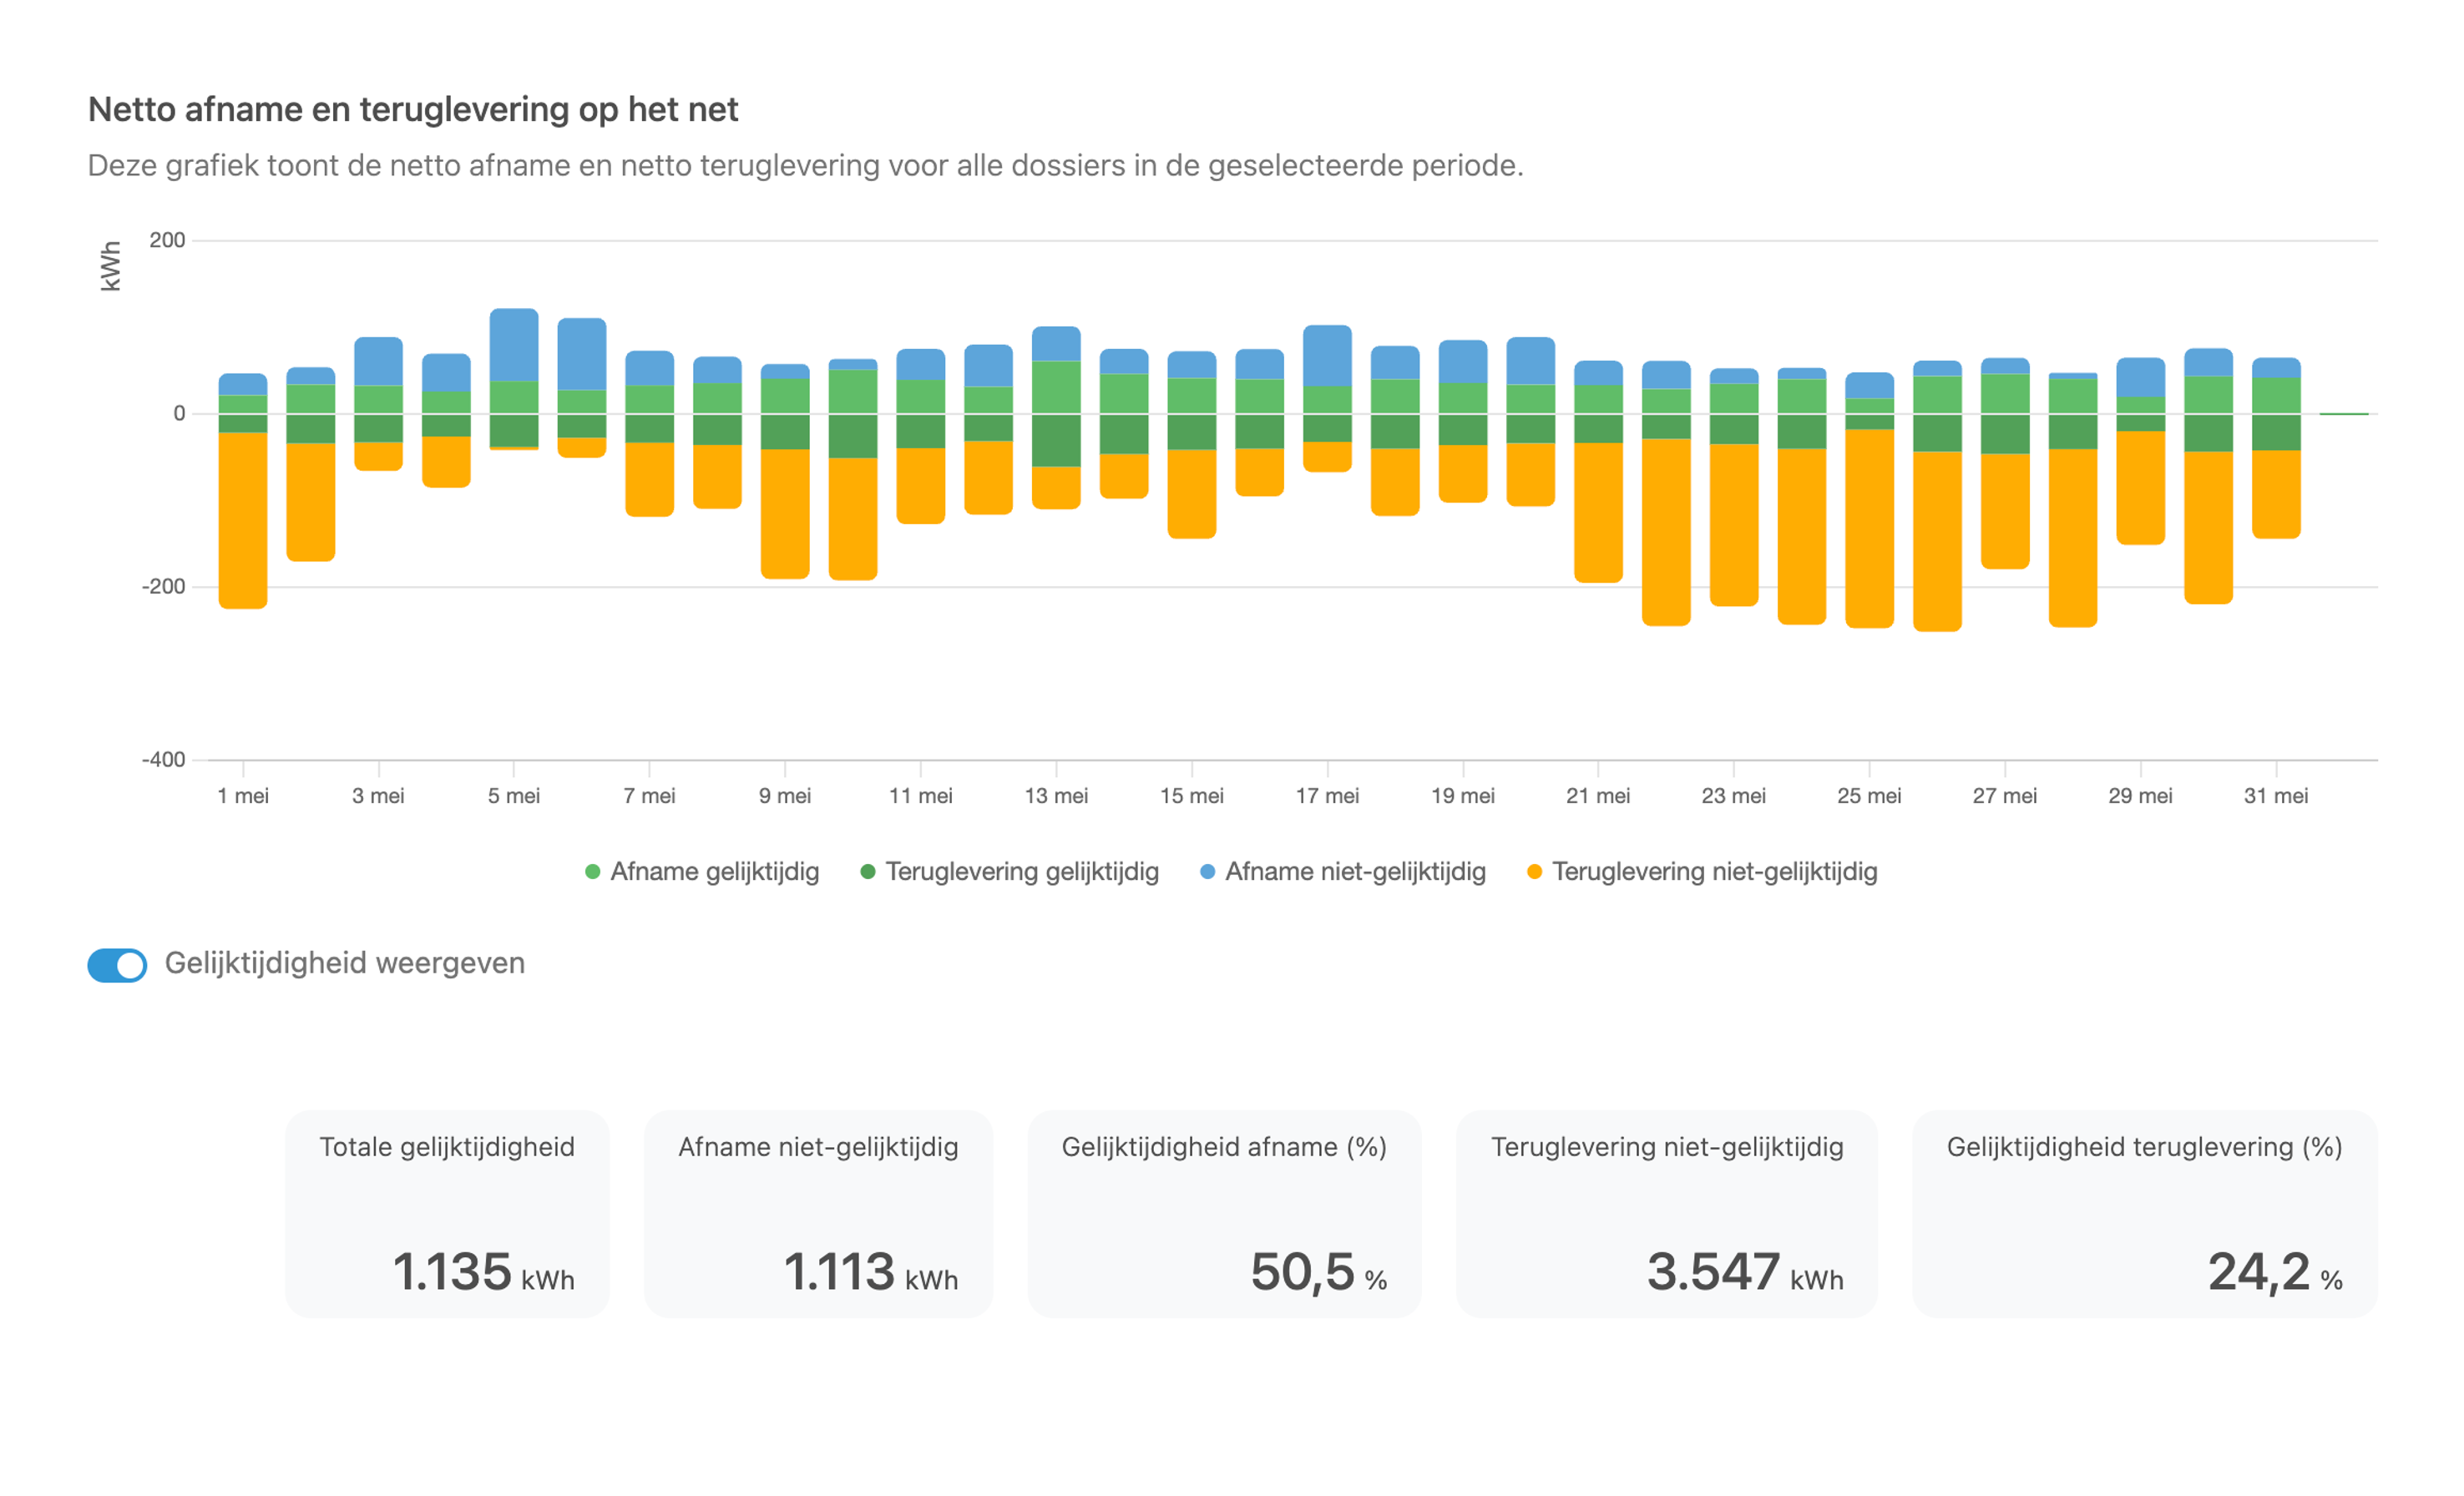Viewport: 2464px width, 1496px height.
Task: Click the green bar segment for 13 mei
Action: click(x=1056, y=387)
